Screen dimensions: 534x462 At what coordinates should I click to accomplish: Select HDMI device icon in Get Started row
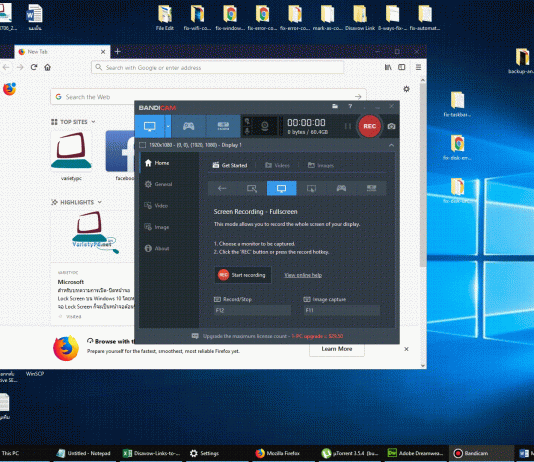[x=371, y=188]
